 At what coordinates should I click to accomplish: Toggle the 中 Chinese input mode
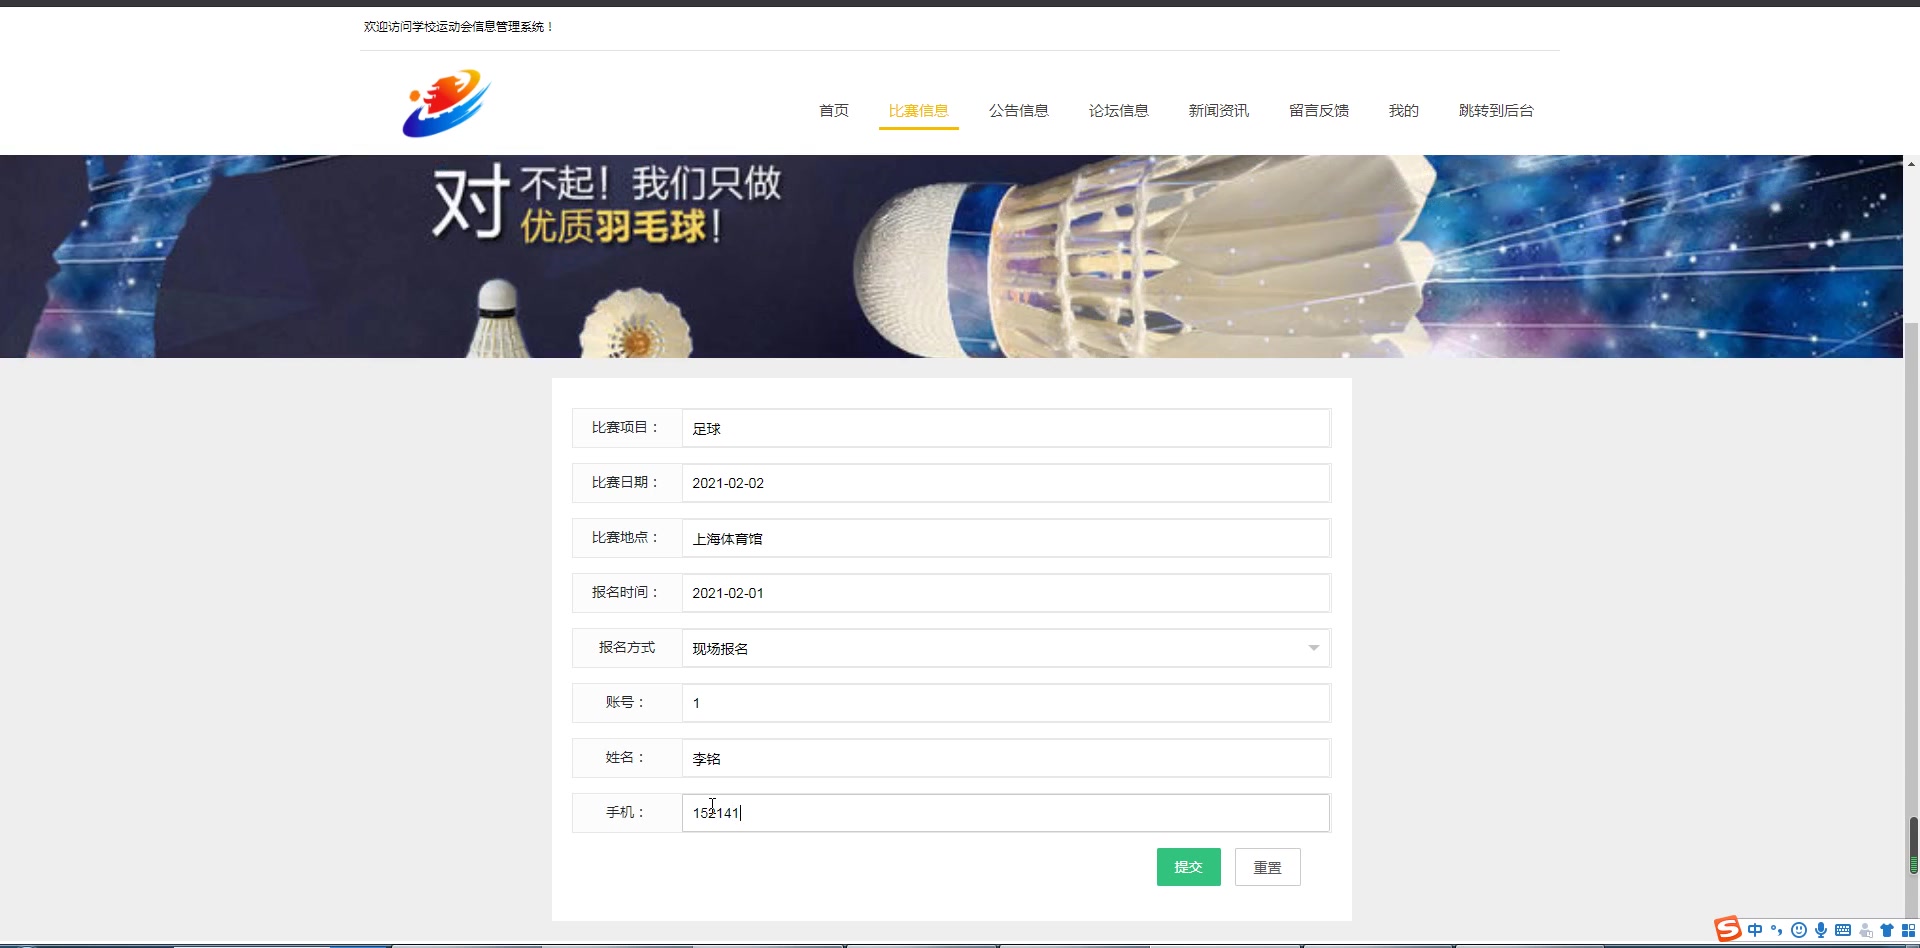(1755, 930)
